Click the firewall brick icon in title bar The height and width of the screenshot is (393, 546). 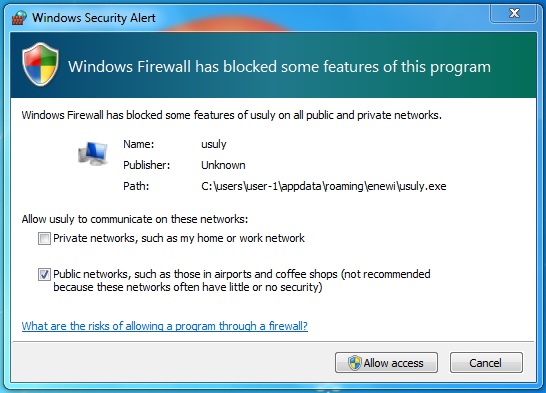point(20,17)
